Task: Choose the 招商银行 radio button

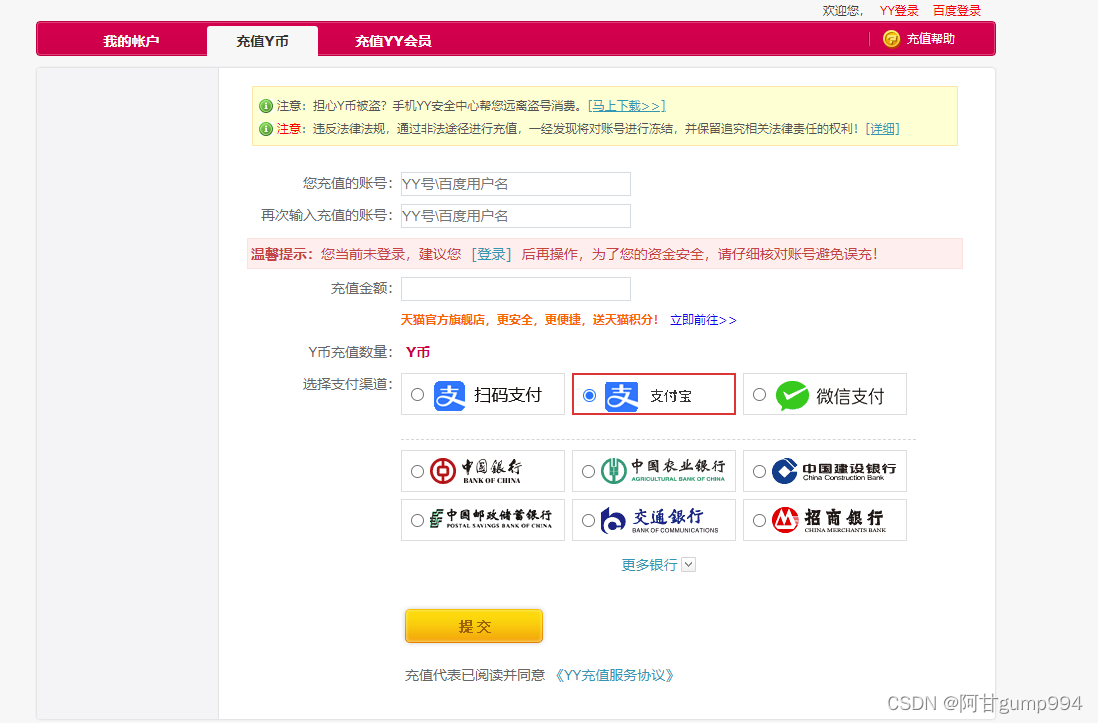Action: click(x=759, y=520)
